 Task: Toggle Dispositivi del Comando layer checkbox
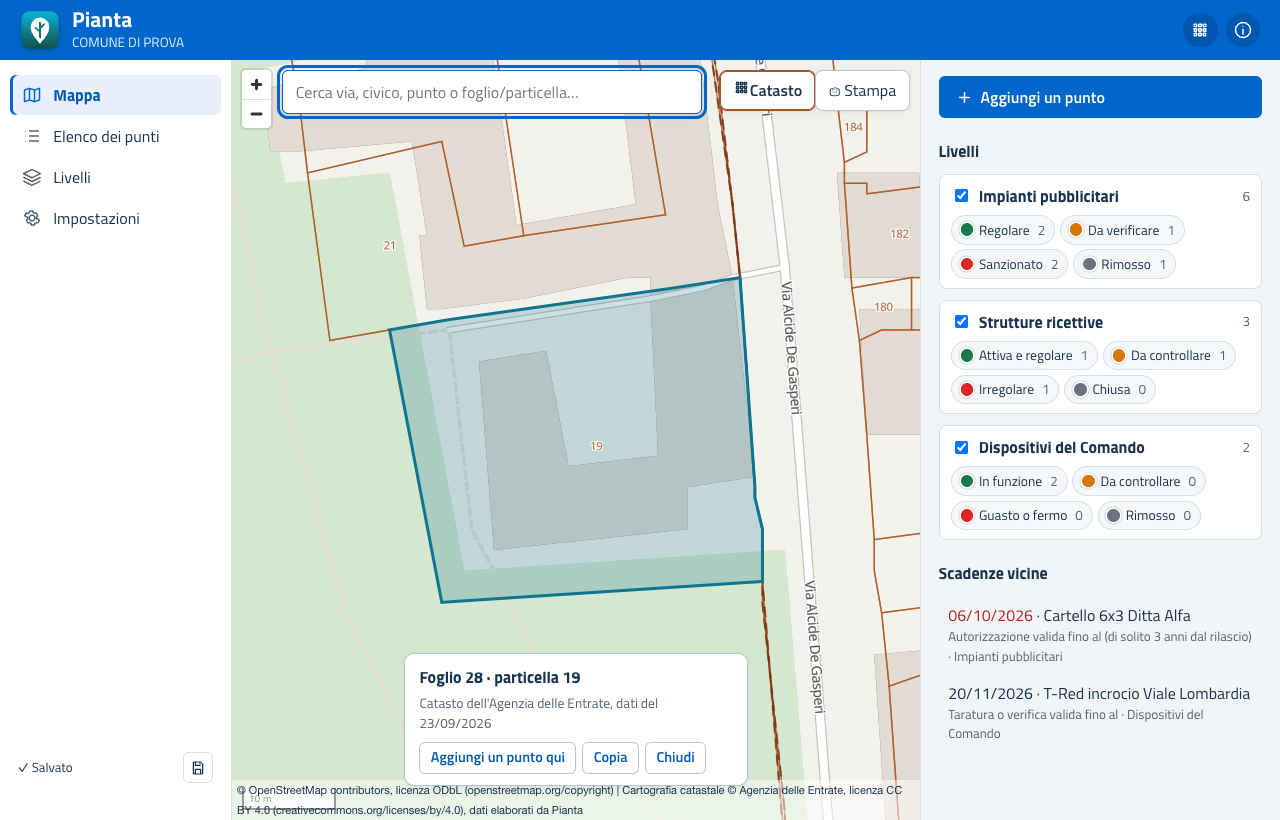pos(961,447)
